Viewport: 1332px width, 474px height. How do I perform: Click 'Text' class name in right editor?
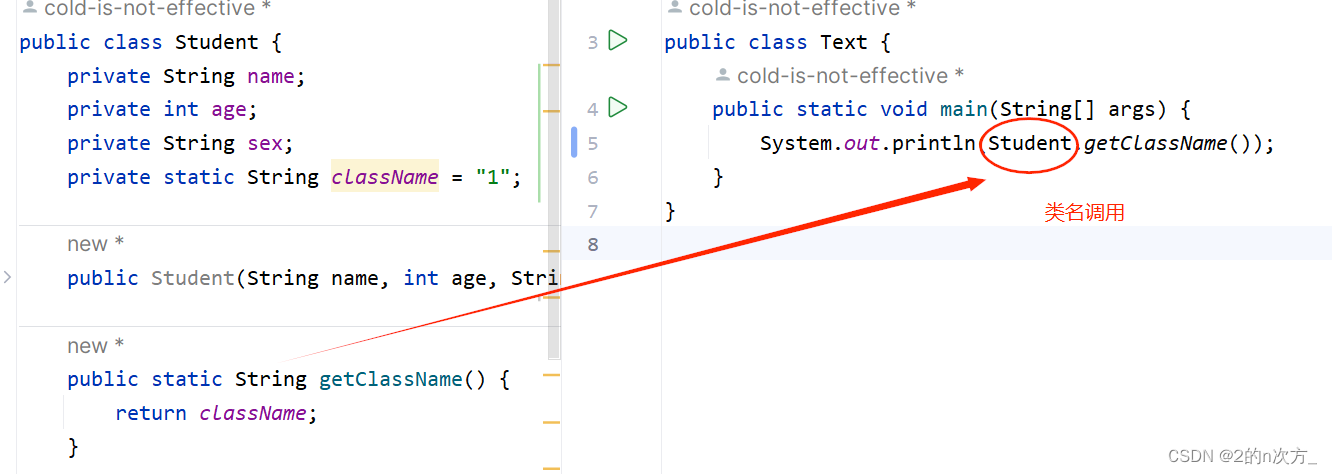click(x=844, y=42)
